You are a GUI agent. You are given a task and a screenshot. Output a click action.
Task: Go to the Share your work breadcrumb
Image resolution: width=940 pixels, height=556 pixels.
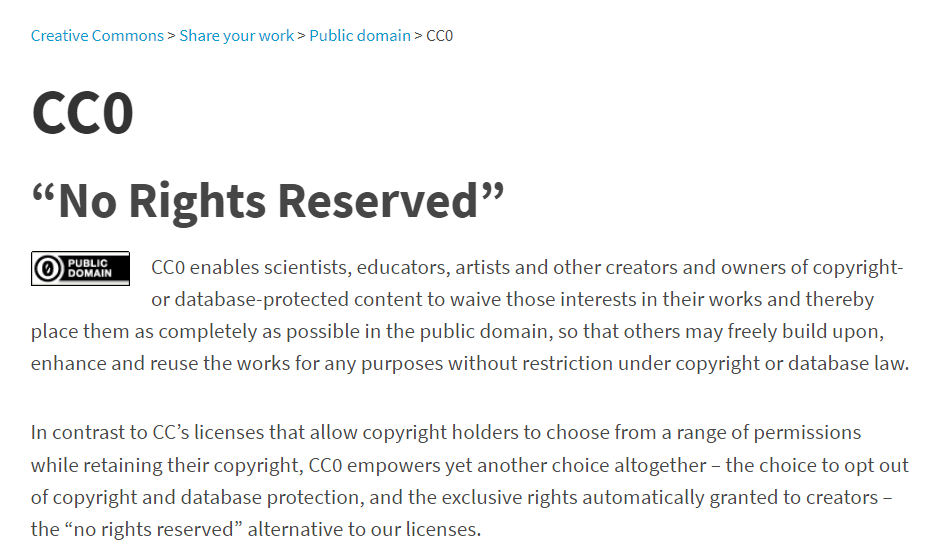pos(237,36)
